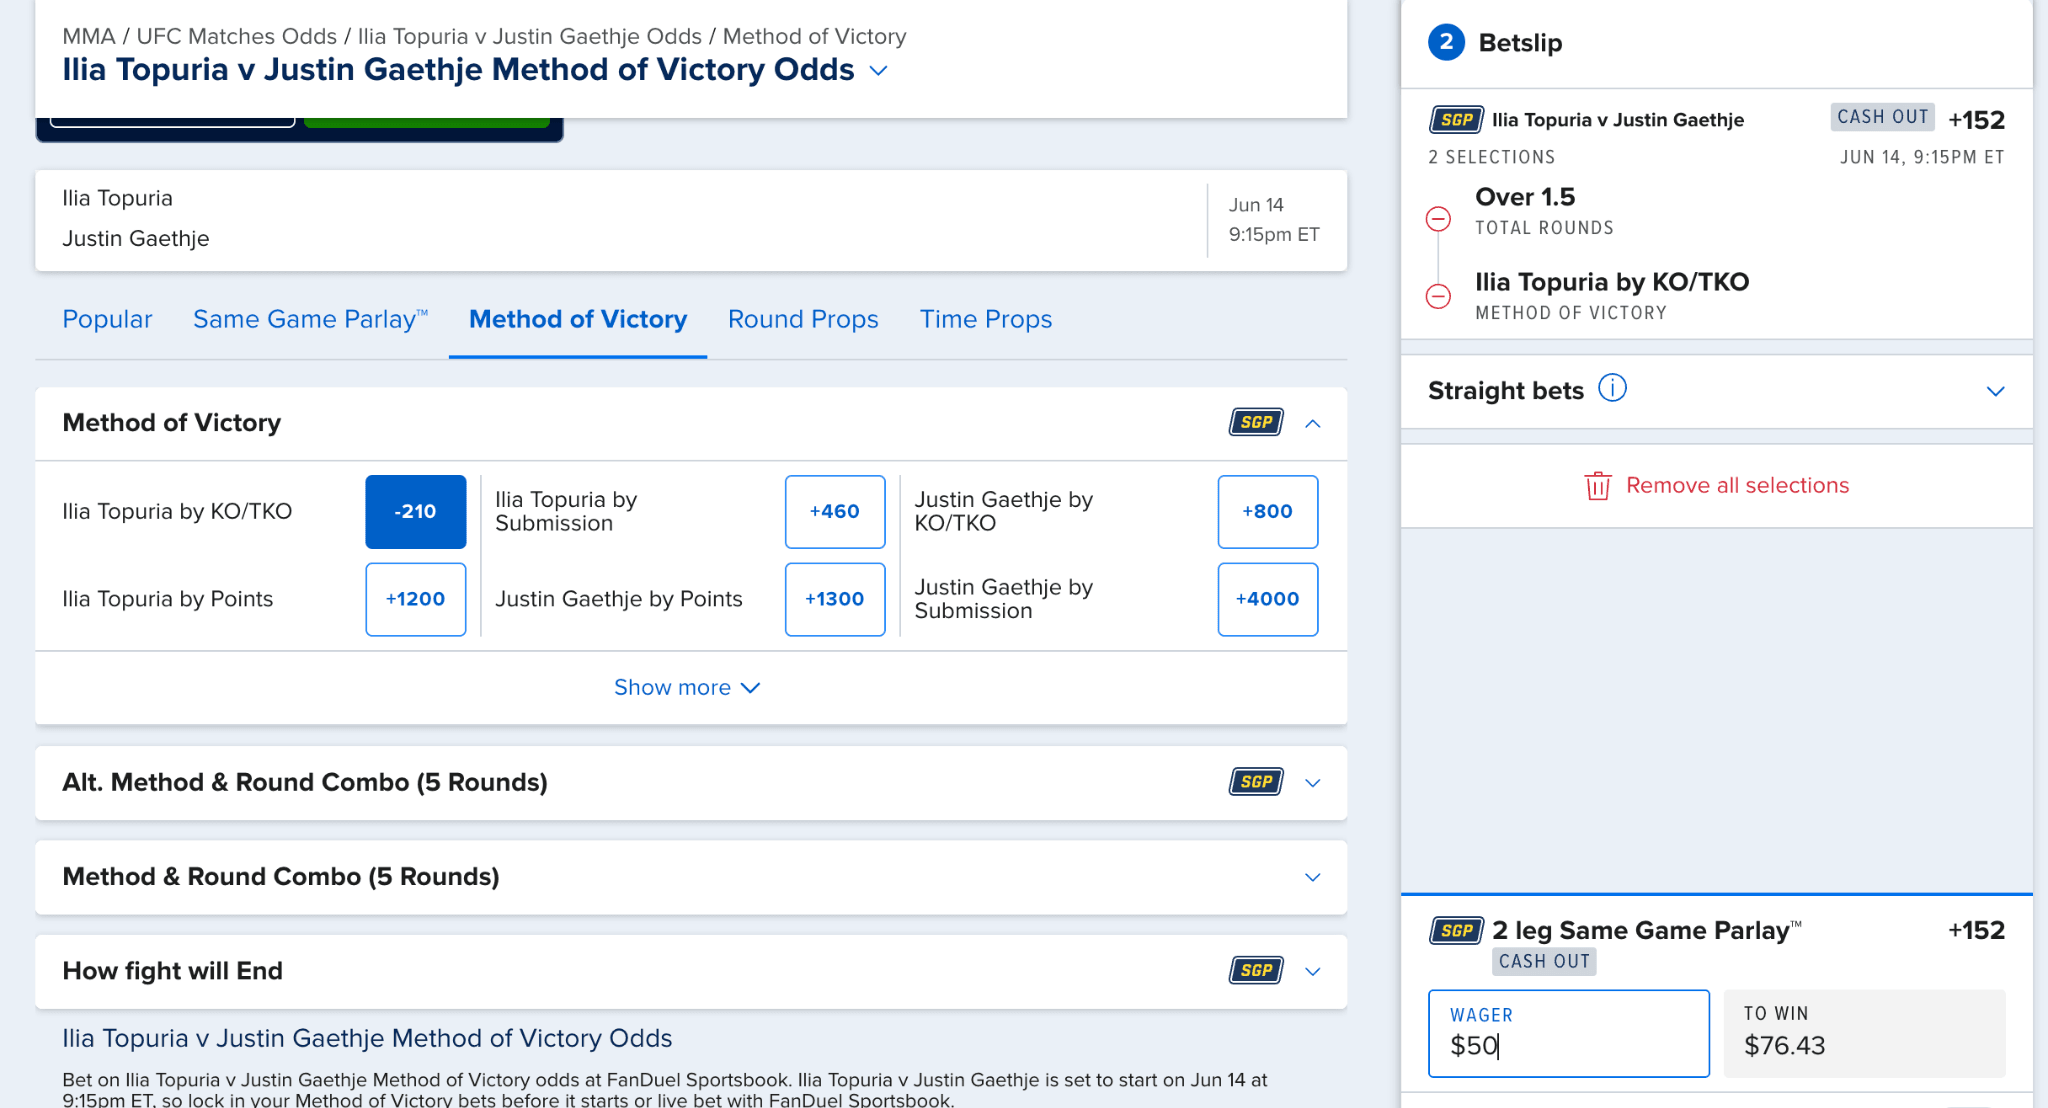
Task: Select Ilia Topuria by Submission +460 odds
Action: click(834, 512)
